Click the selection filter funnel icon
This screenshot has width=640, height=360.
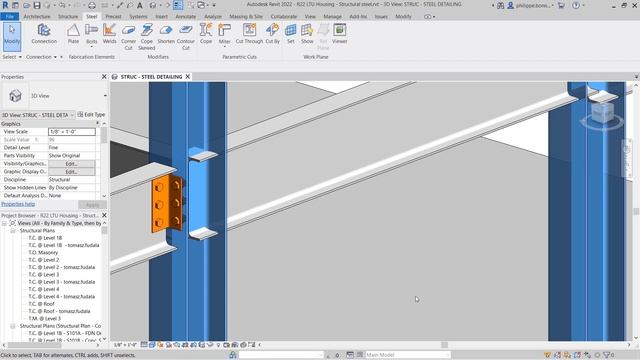pos(607,355)
